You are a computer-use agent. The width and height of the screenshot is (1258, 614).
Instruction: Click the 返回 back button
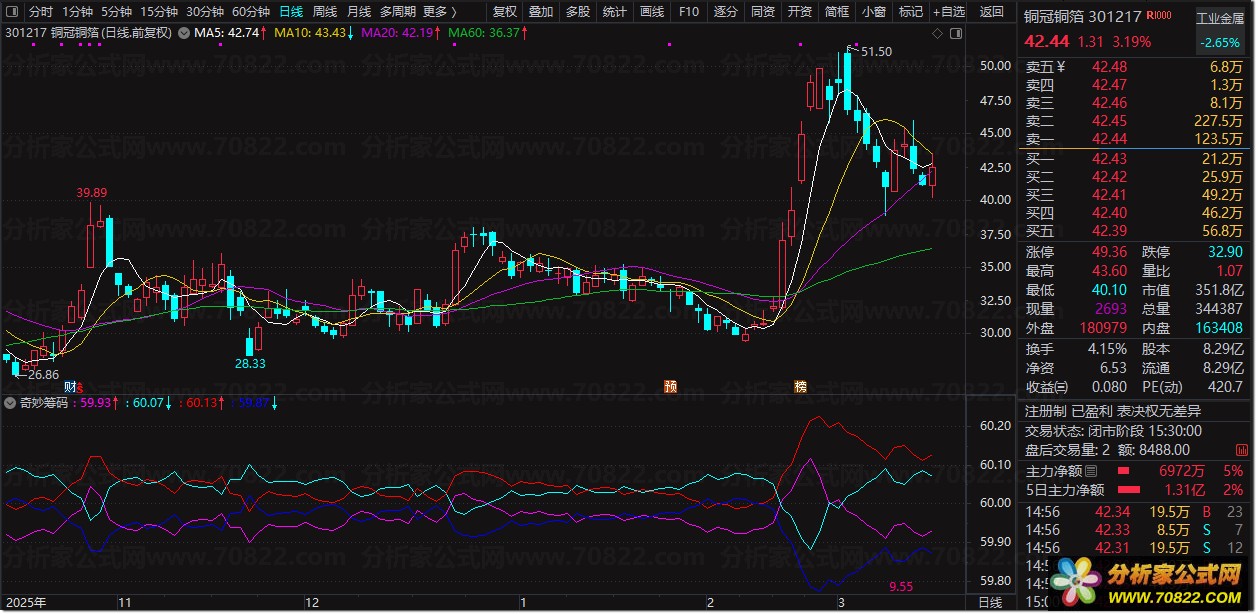click(x=992, y=12)
